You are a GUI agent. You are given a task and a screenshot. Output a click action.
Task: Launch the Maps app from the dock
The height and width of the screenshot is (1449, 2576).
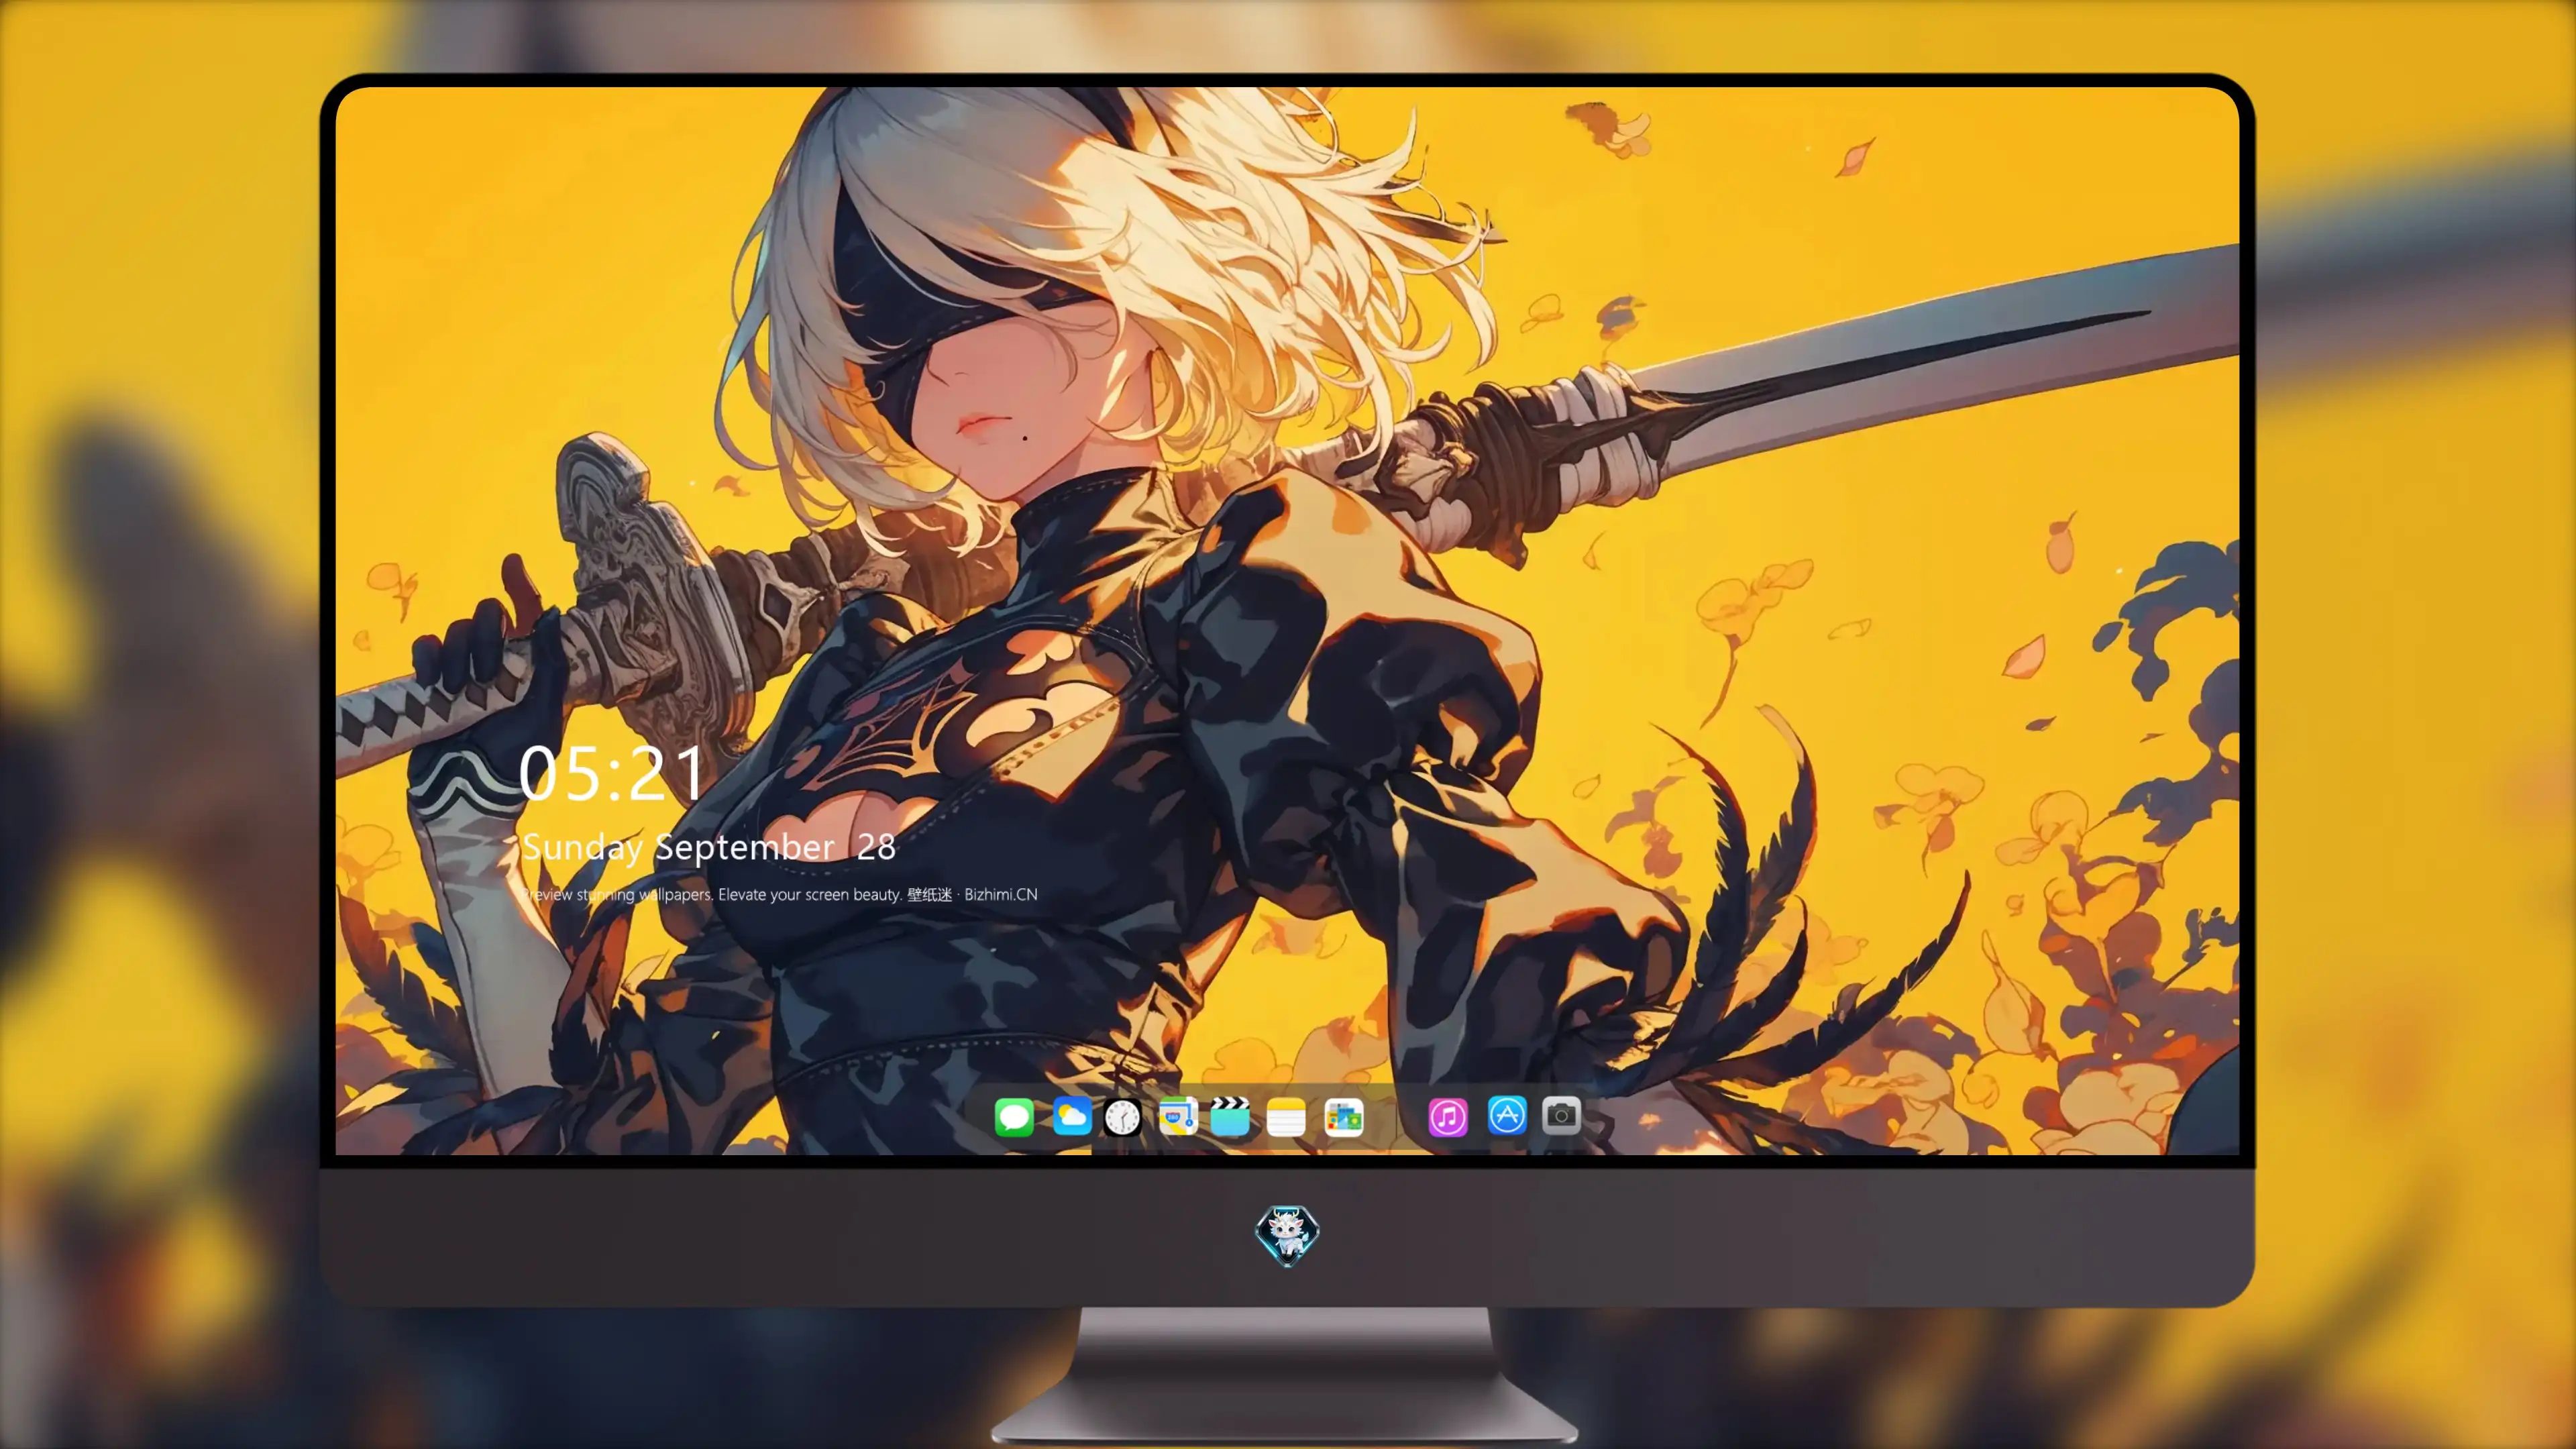point(1178,1116)
